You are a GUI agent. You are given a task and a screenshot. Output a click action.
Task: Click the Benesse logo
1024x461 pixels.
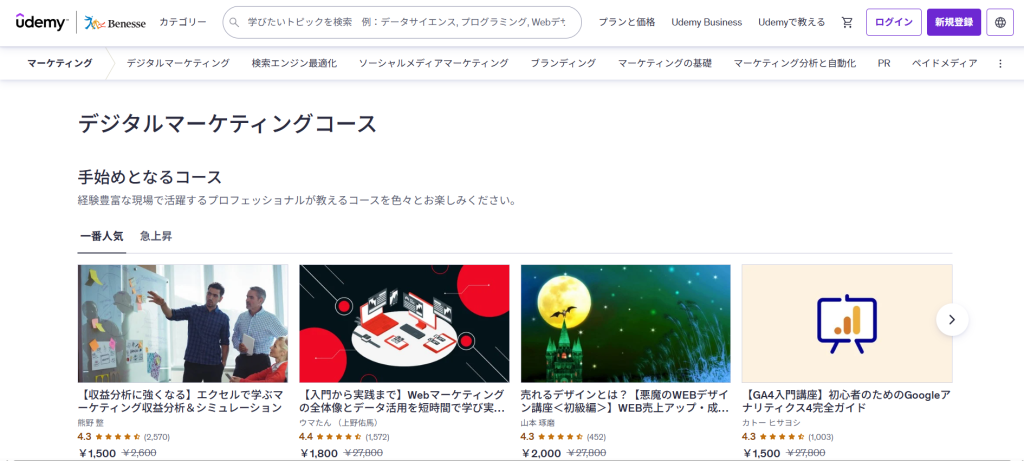click(115, 23)
